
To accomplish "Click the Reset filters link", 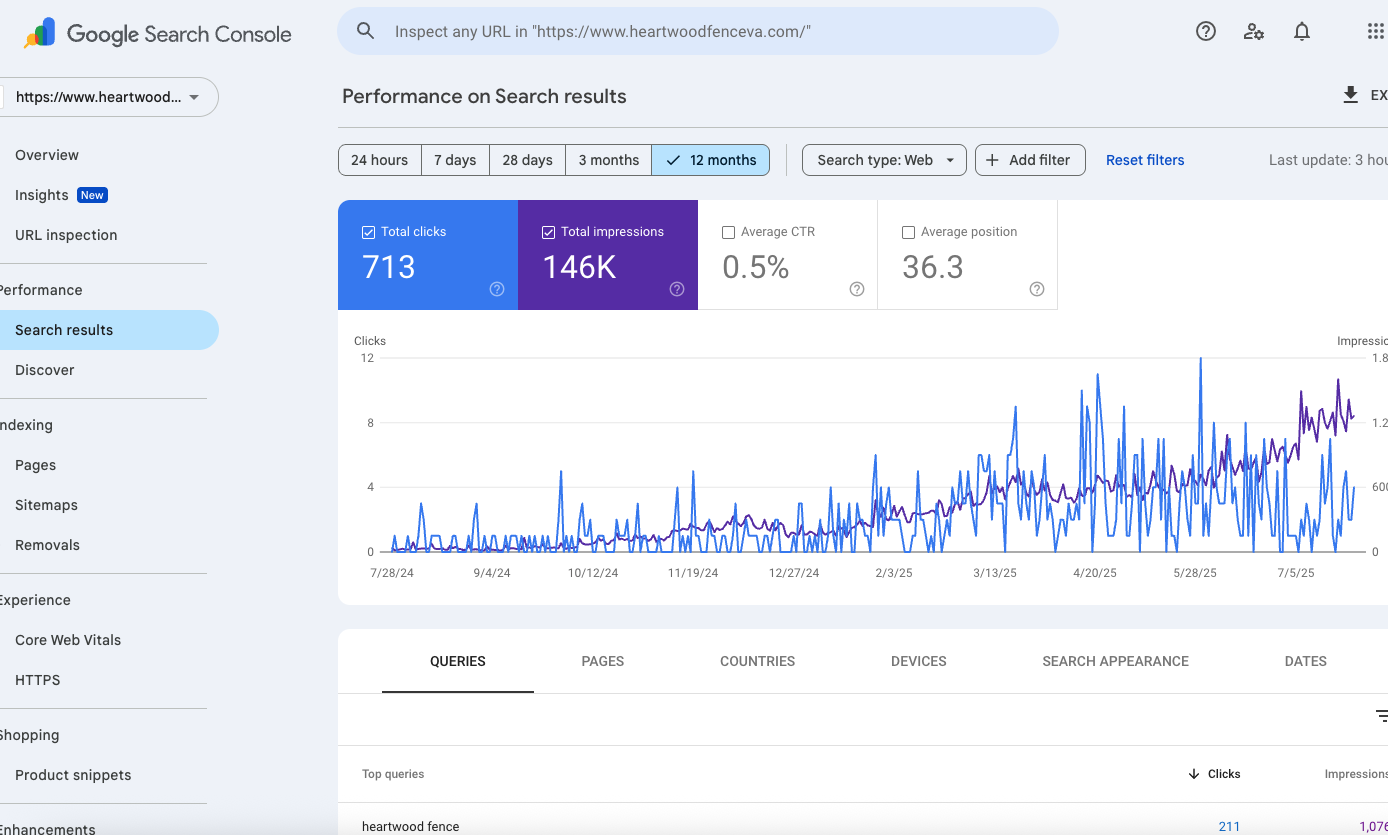I will point(1145,160).
